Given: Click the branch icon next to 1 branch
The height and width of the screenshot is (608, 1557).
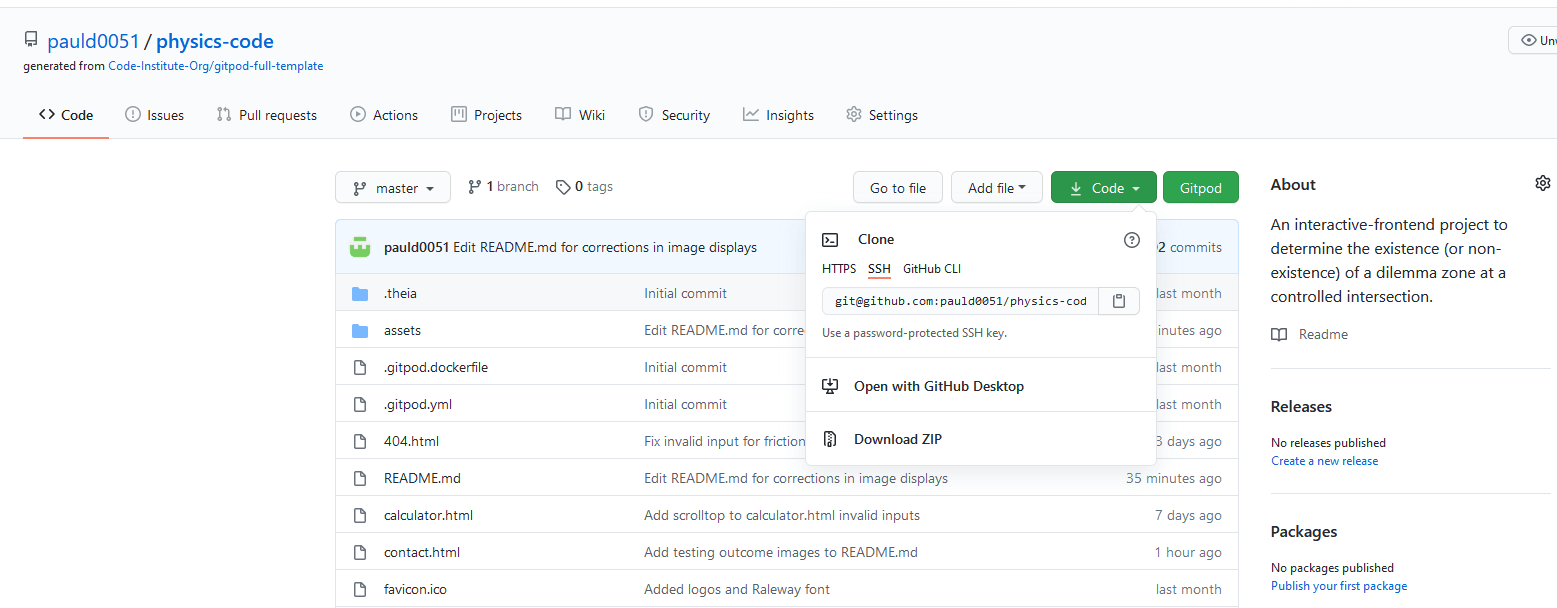Looking at the screenshot, I should coord(475,187).
